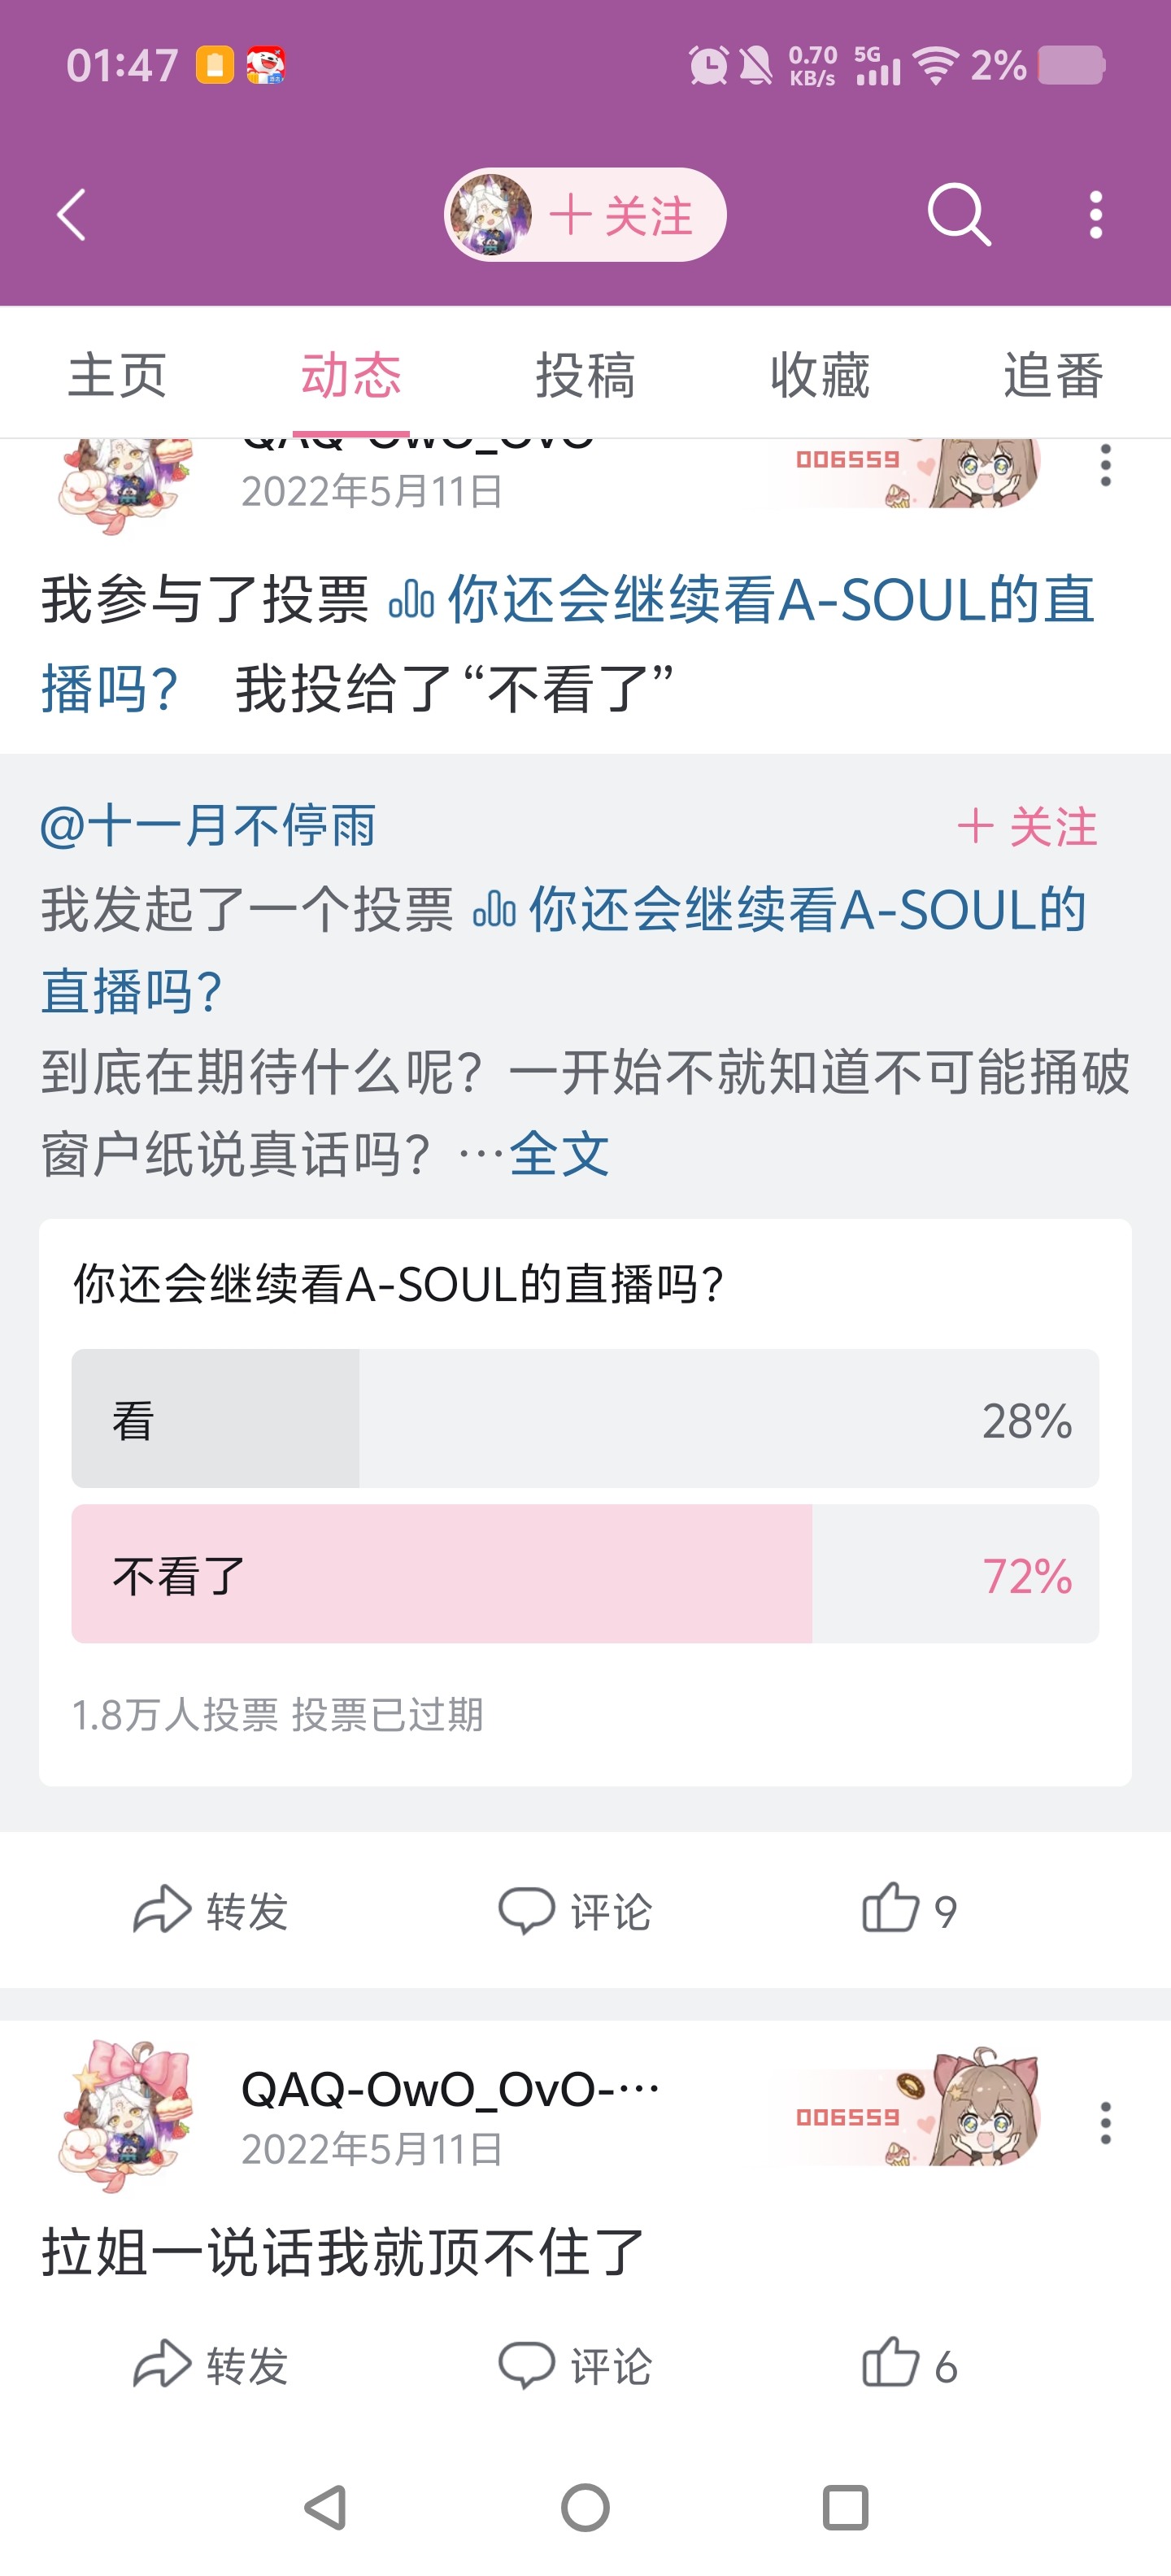
Task: Expand the full post text via 全文
Action: coord(559,1154)
